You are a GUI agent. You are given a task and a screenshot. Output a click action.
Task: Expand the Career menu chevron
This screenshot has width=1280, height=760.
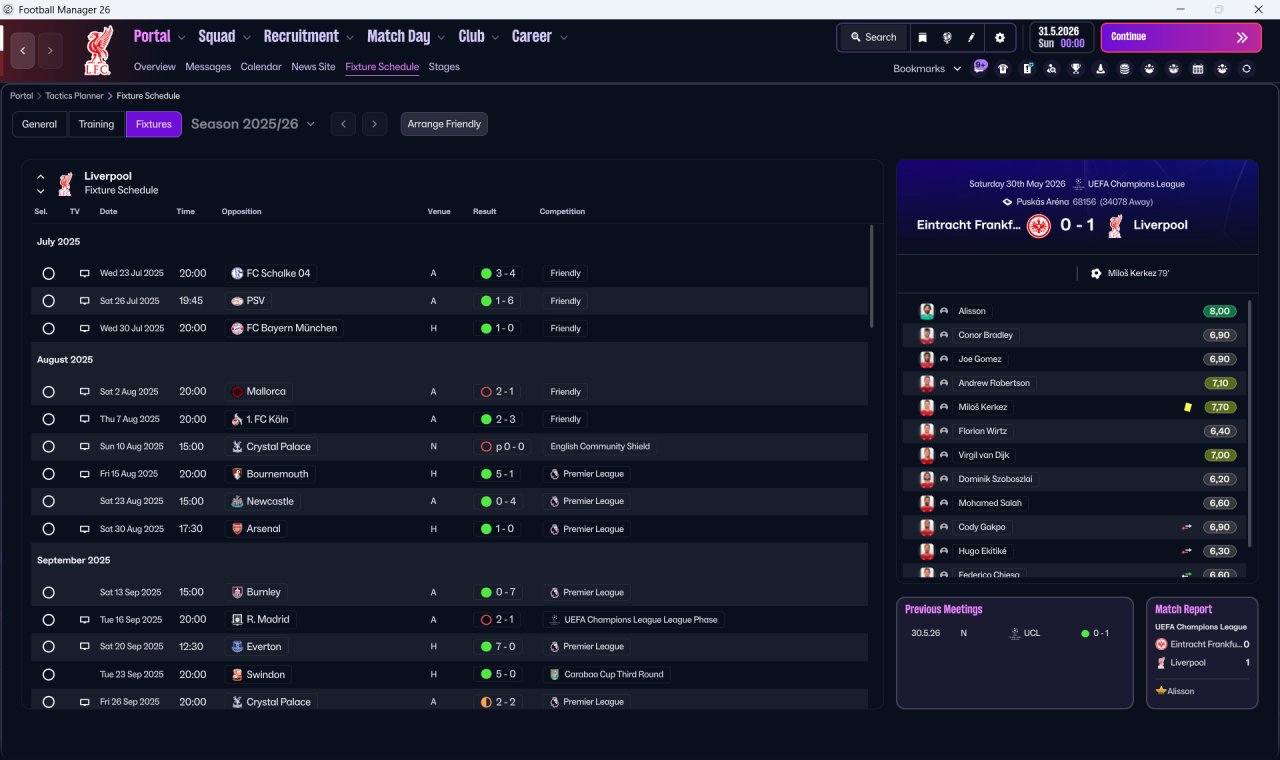[563, 38]
